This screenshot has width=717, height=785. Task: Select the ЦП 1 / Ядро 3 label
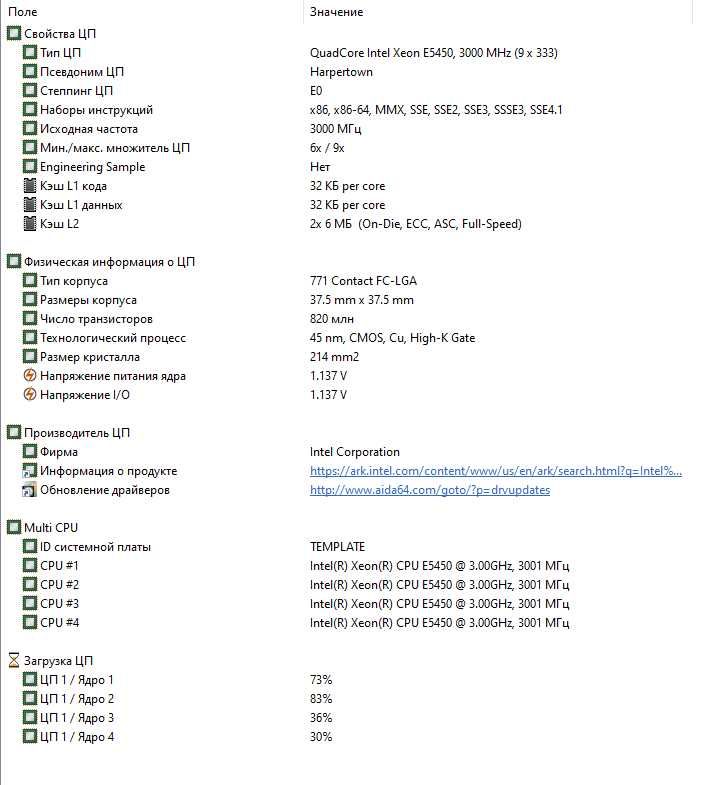point(77,717)
